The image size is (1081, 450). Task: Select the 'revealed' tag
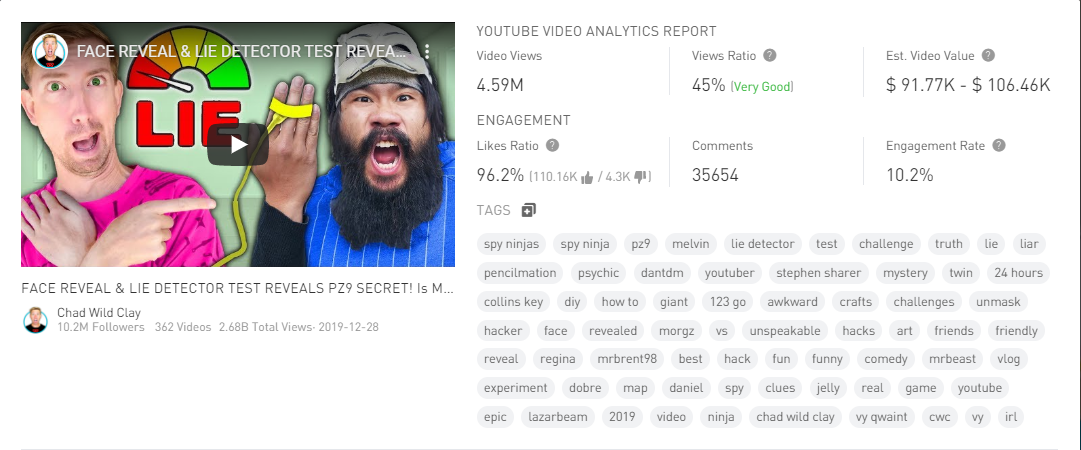[613, 330]
